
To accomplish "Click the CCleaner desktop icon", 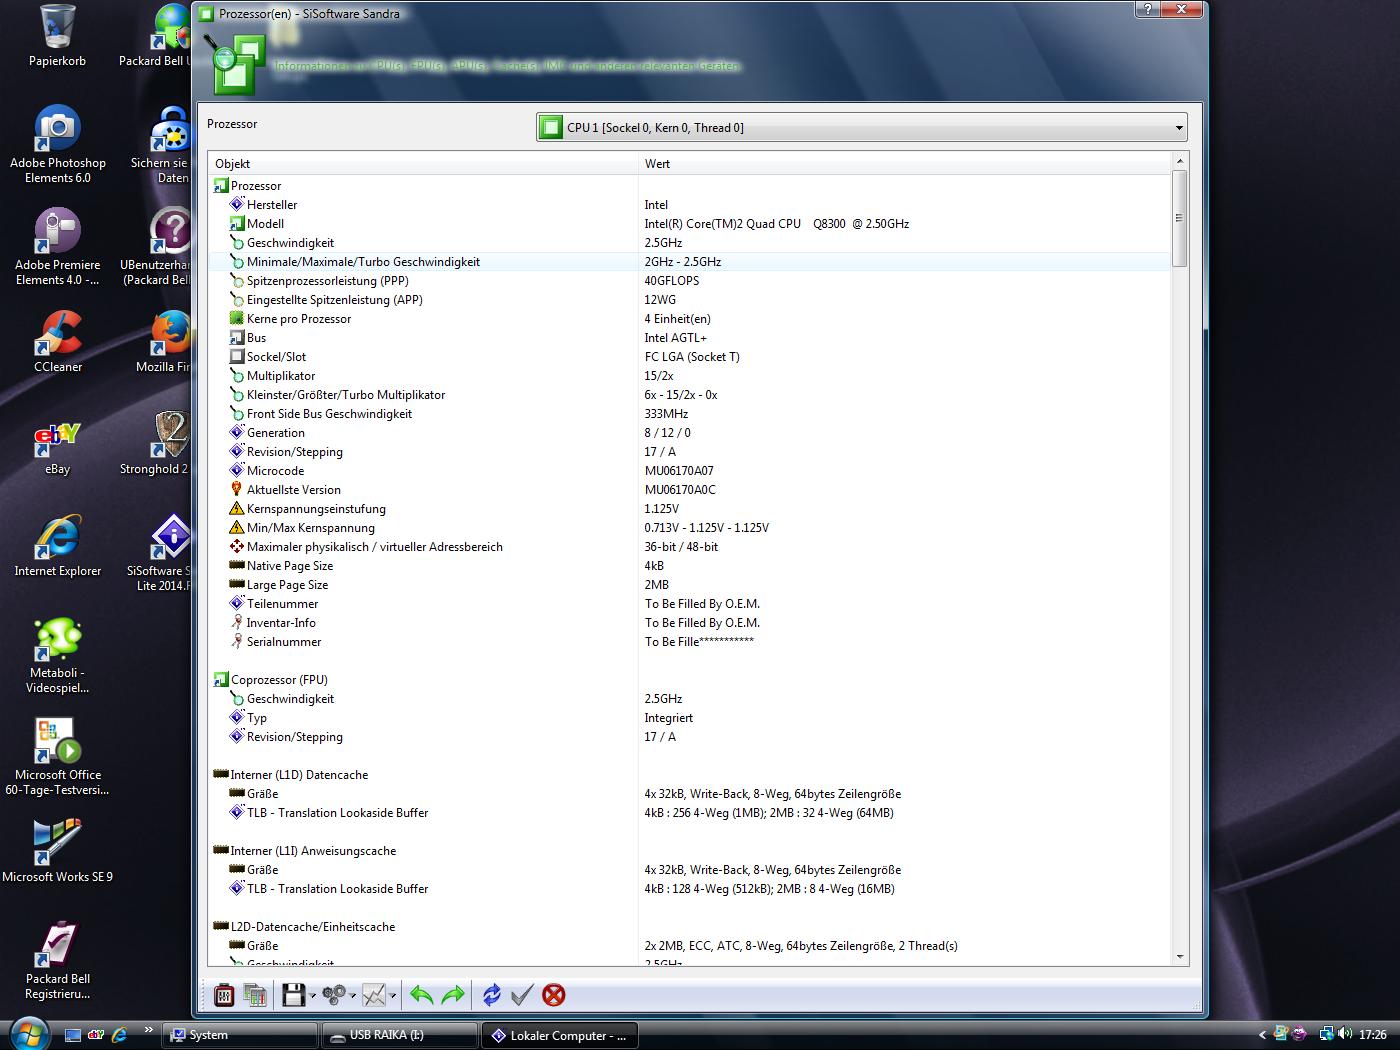I will (57, 342).
